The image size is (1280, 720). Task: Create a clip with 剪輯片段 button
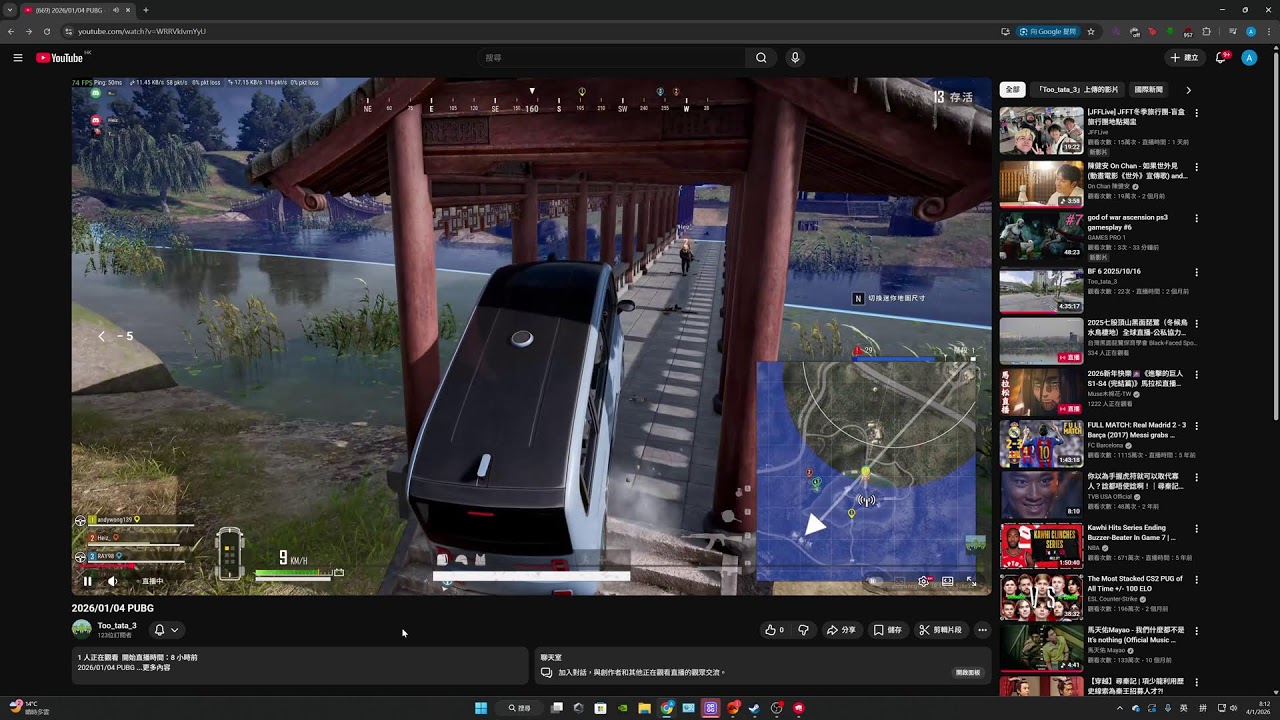tap(941, 630)
